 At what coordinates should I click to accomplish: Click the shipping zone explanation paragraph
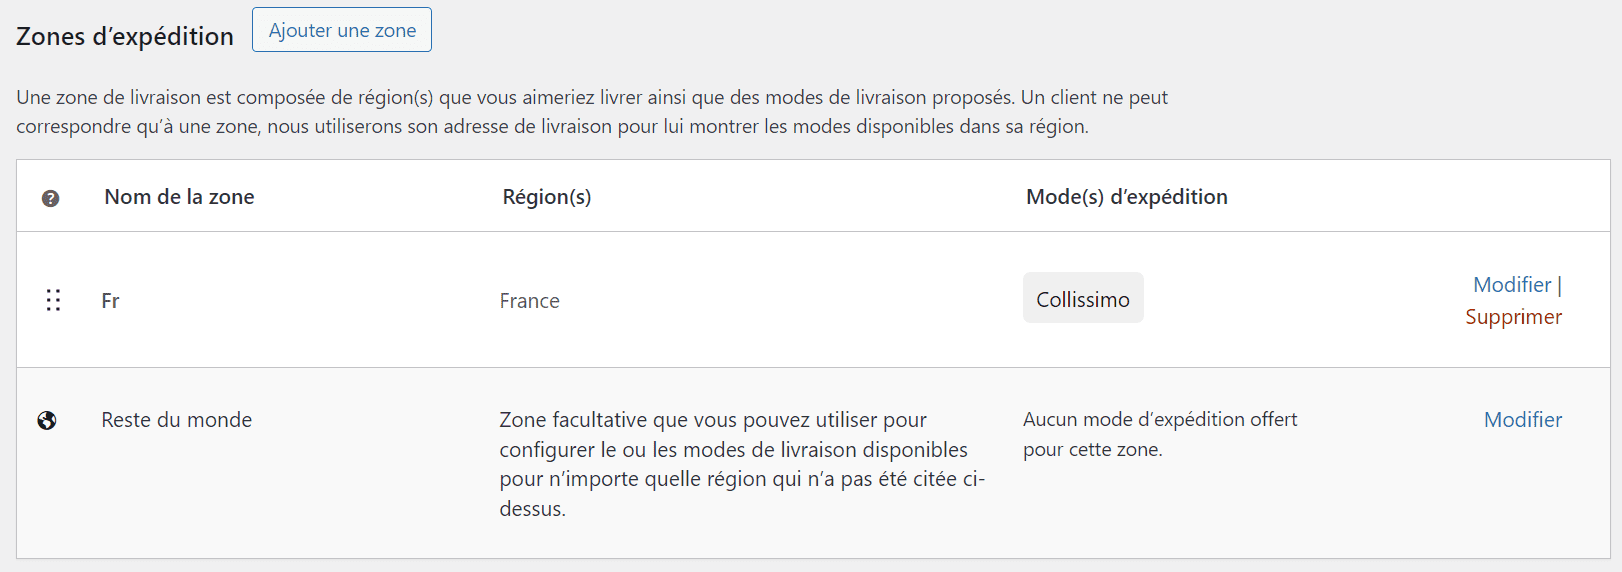click(592, 112)
